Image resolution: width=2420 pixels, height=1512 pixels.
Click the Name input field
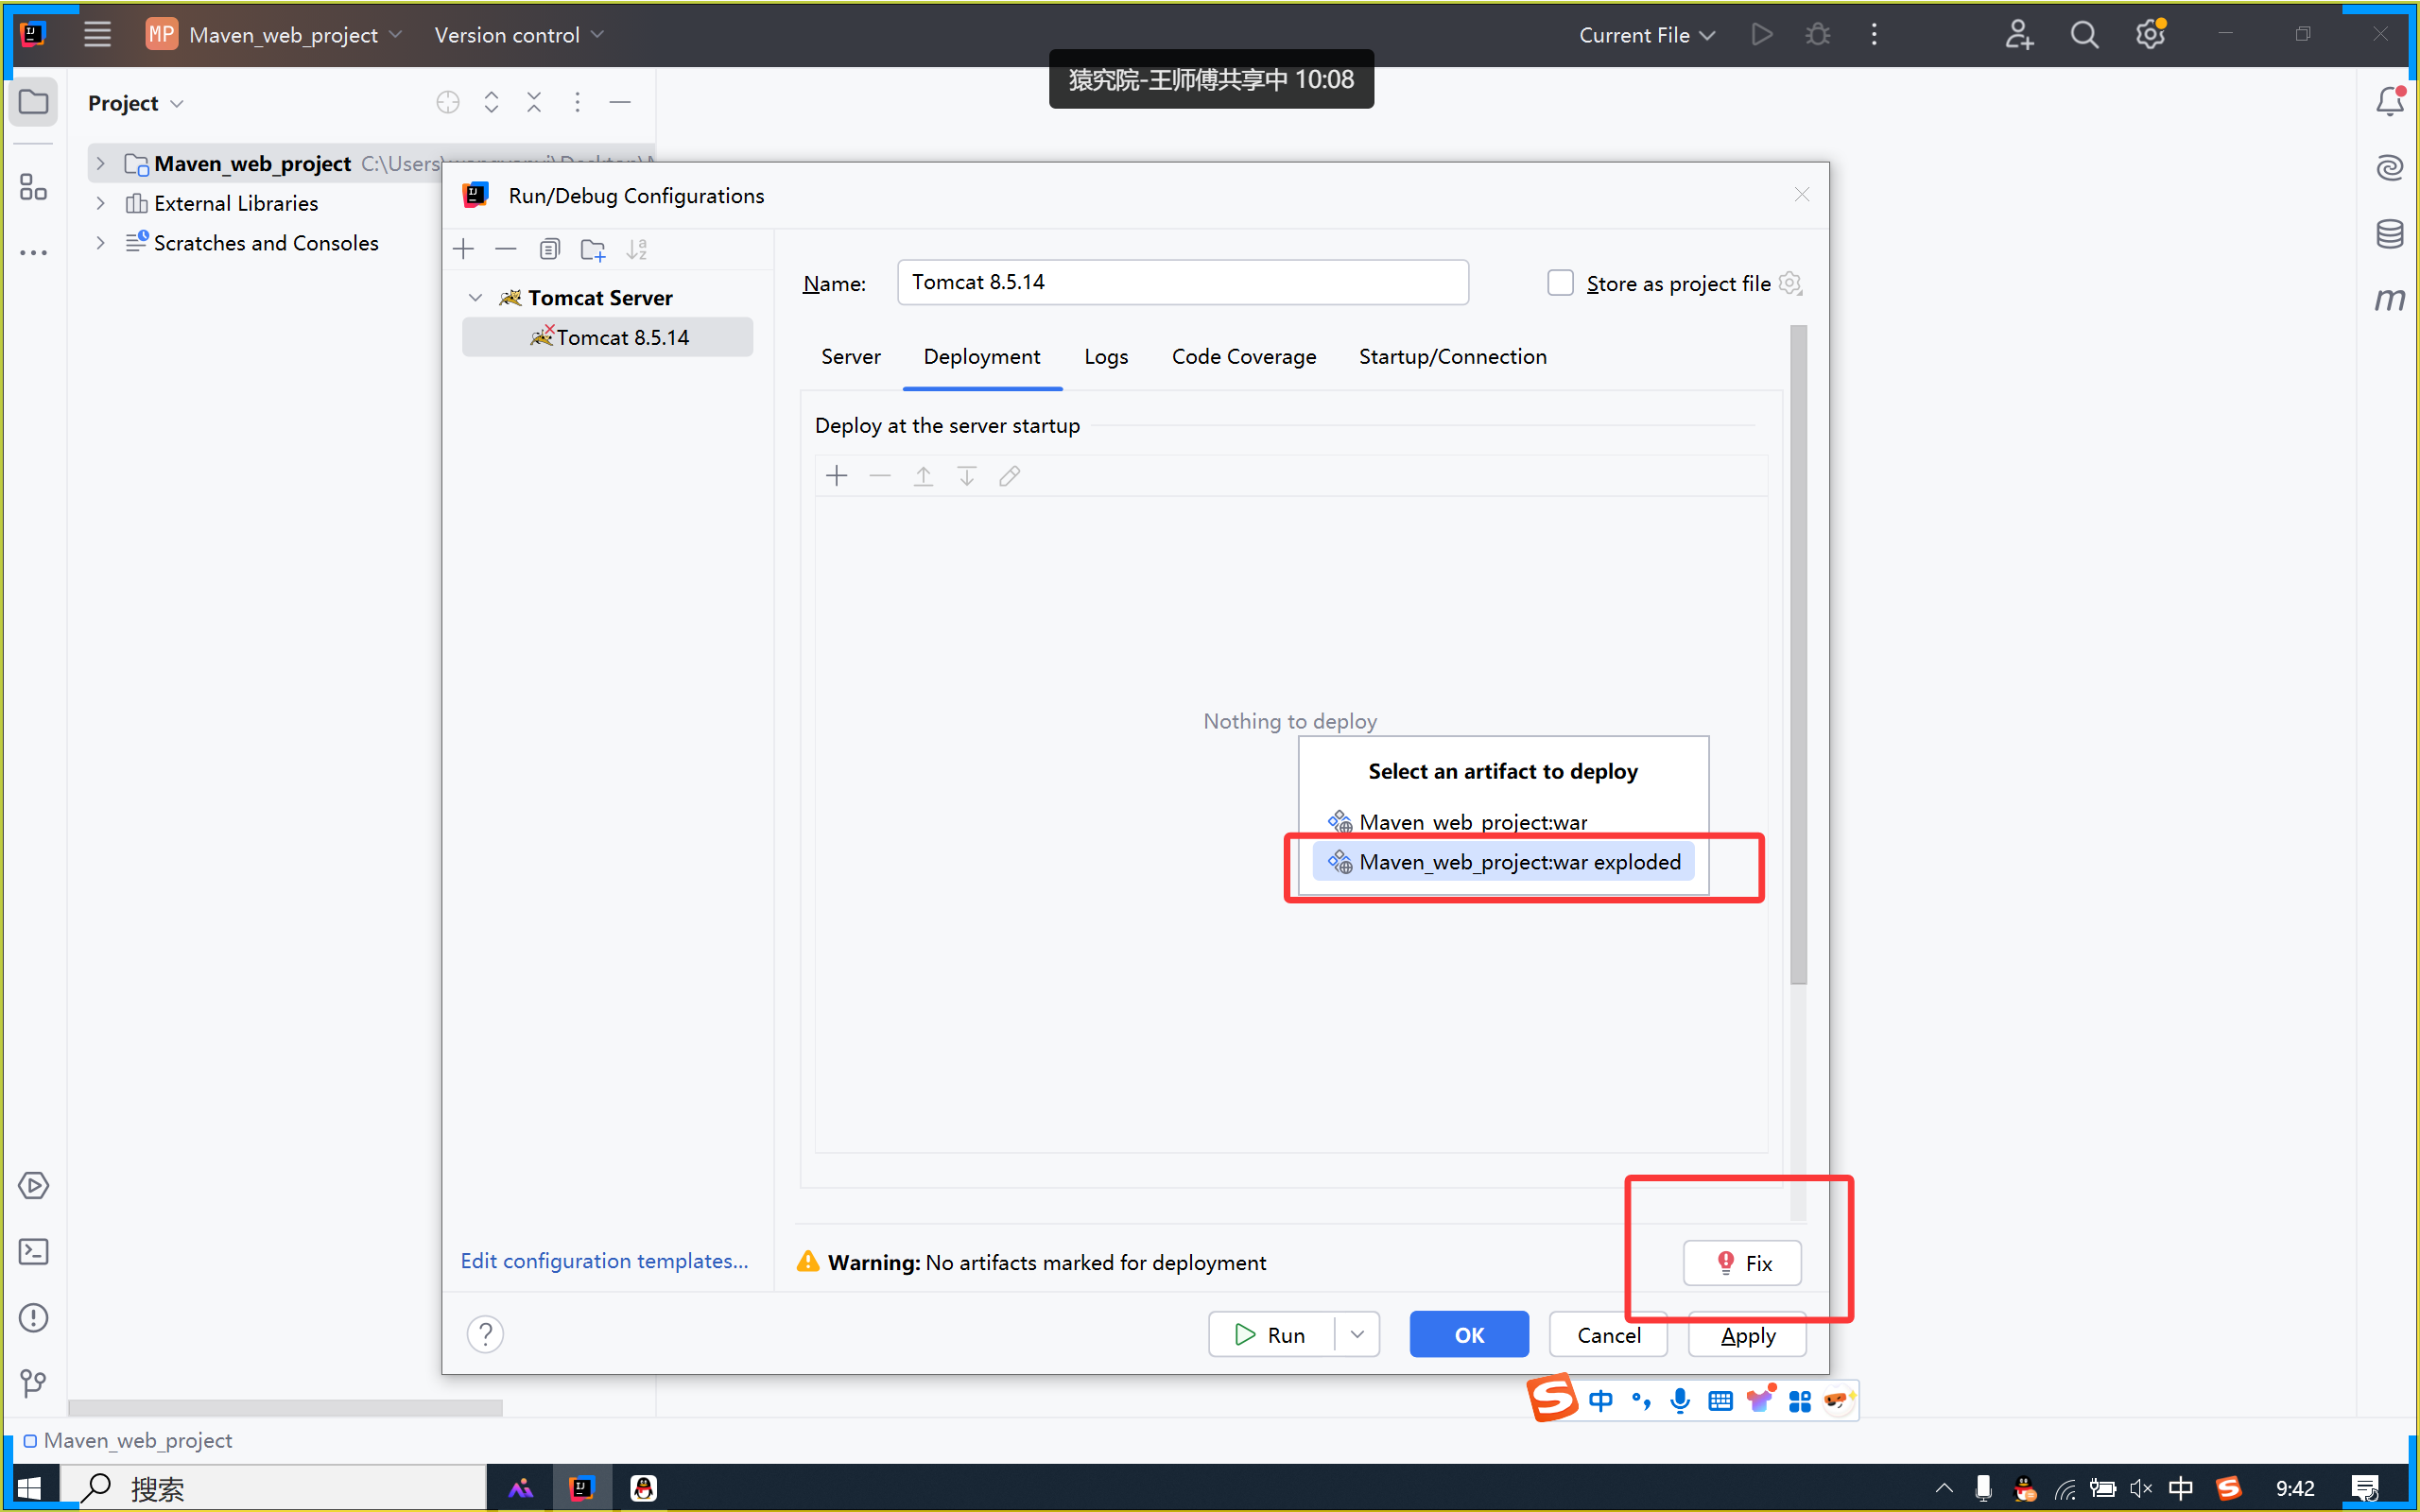pyautogui.click(x=1183, y=282)
